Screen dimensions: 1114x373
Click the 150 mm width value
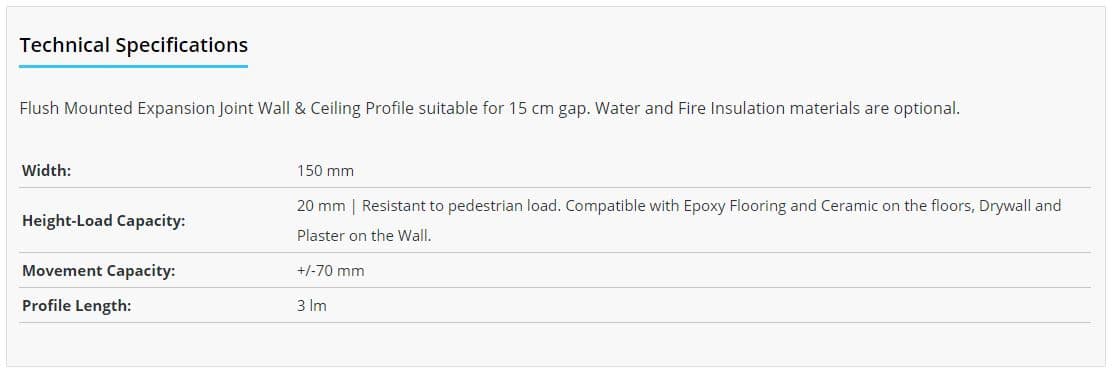[x=325, y=171]
